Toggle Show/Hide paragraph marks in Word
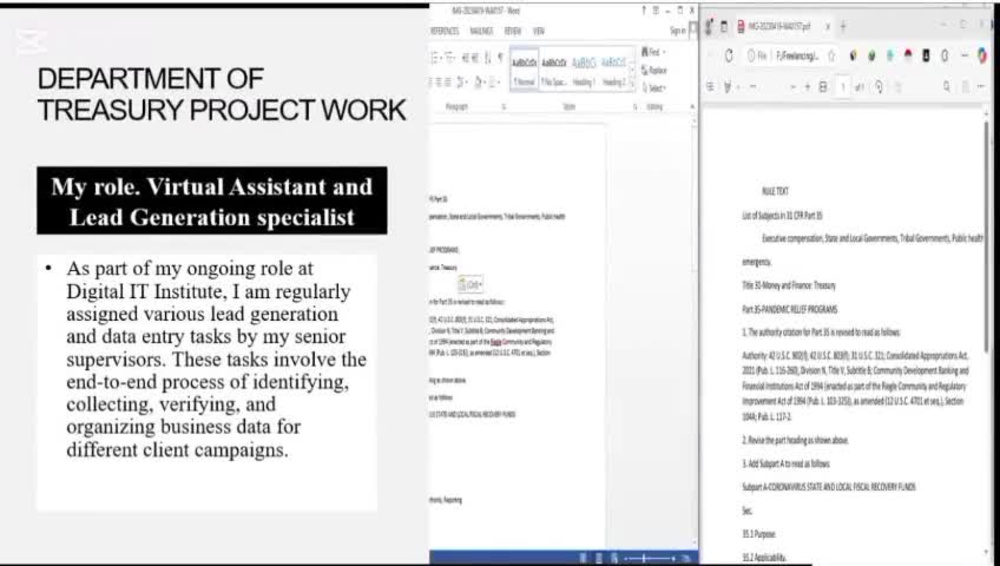The image size is (1000, 566). pyautogui.click(x=500, y=58)
